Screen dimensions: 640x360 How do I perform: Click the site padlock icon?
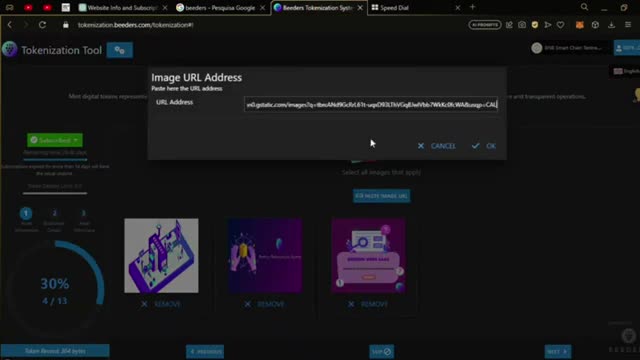point(65,25)
